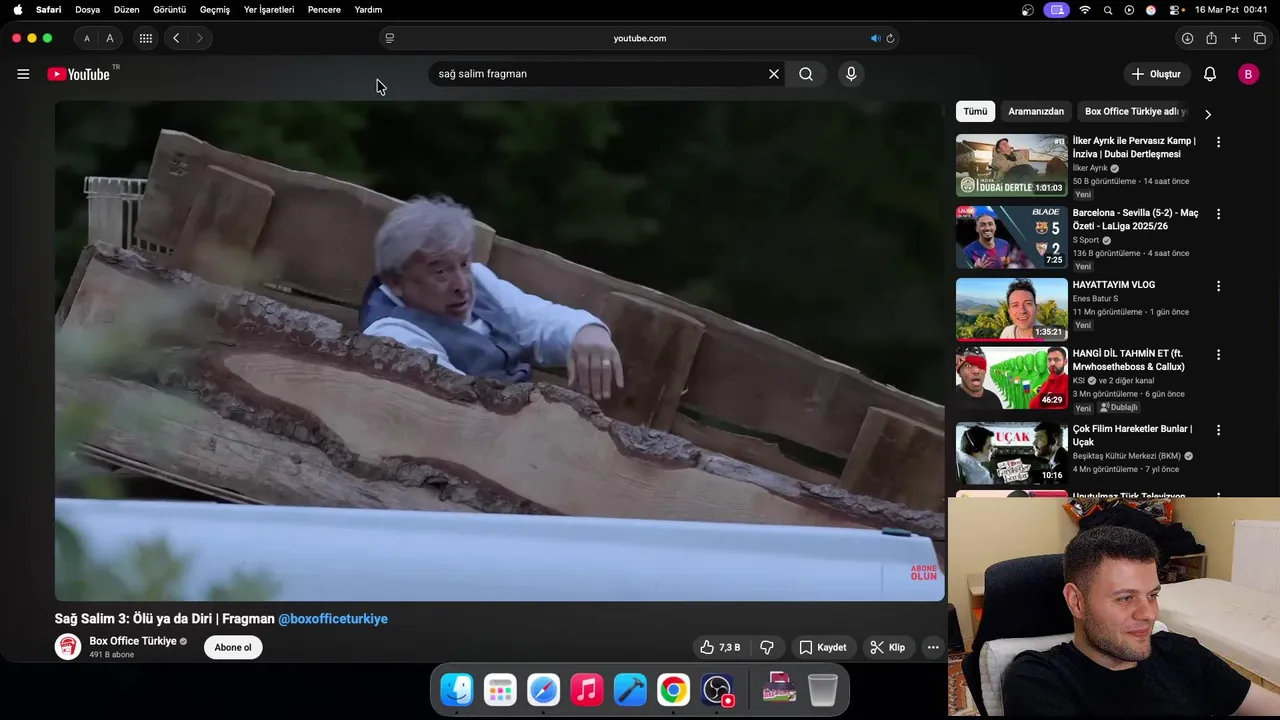Subscribe with the Abone ol button

233,647
